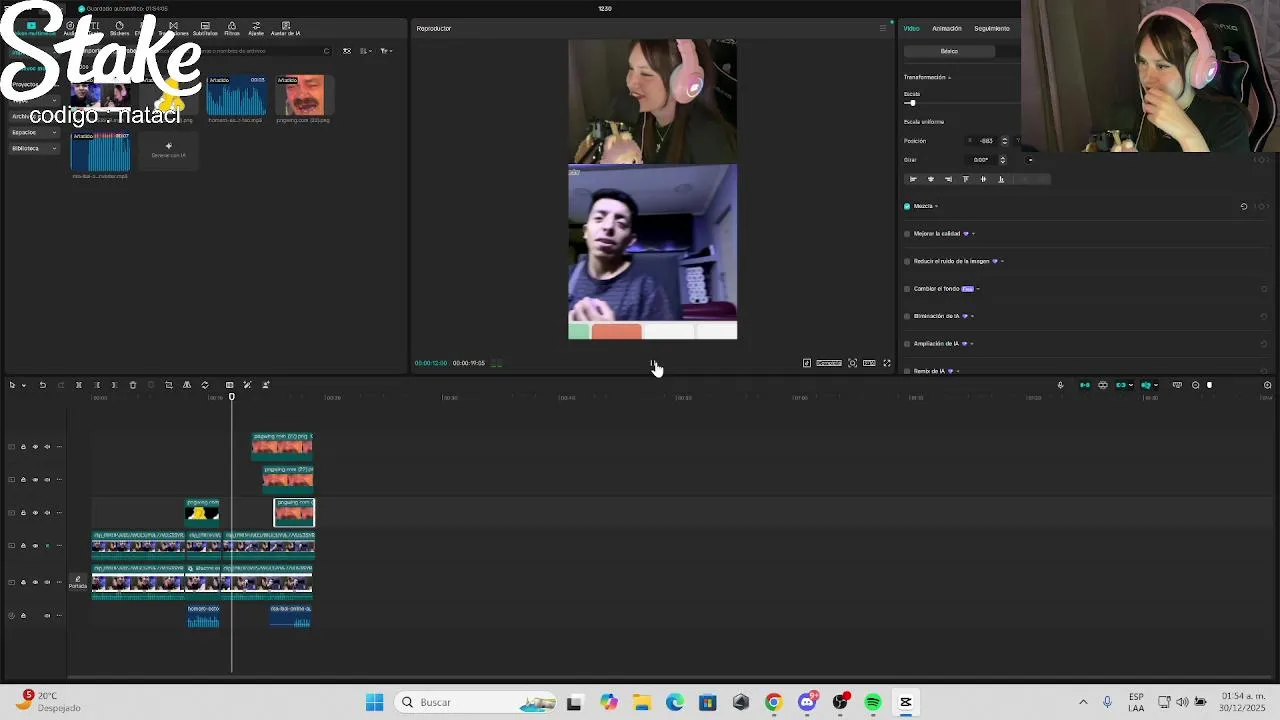
Task: Enable Eliminación de IA checkbox
Action: (907, 316)
